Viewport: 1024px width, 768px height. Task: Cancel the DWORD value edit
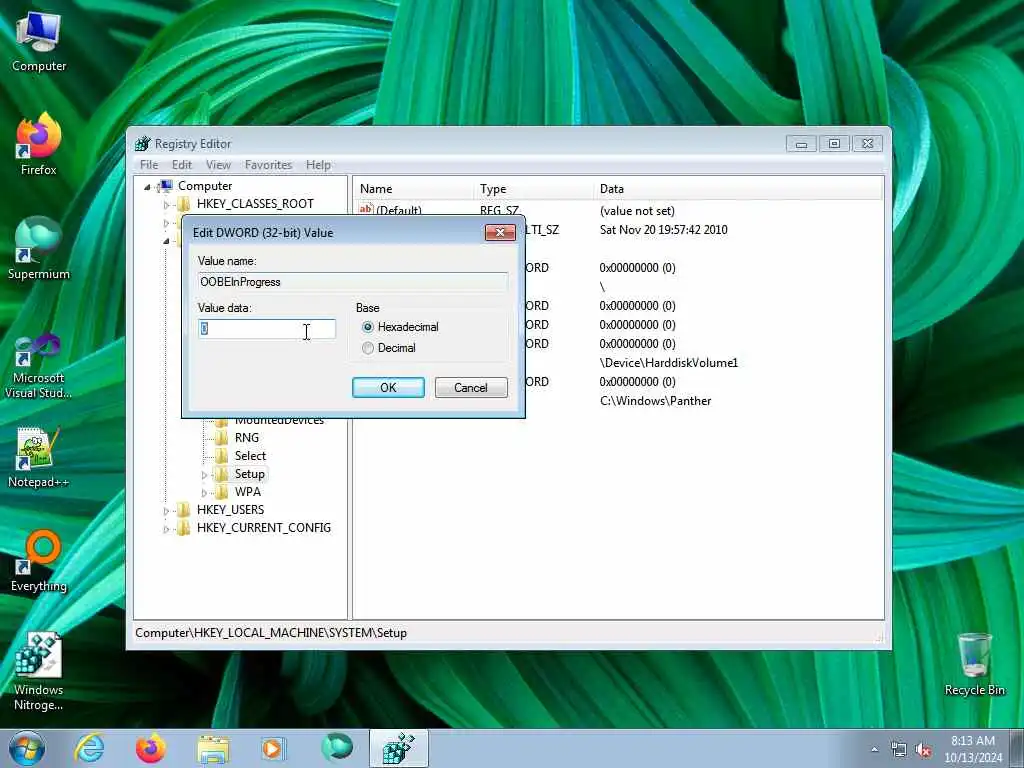pyautogui.click(x=471, y=387)
